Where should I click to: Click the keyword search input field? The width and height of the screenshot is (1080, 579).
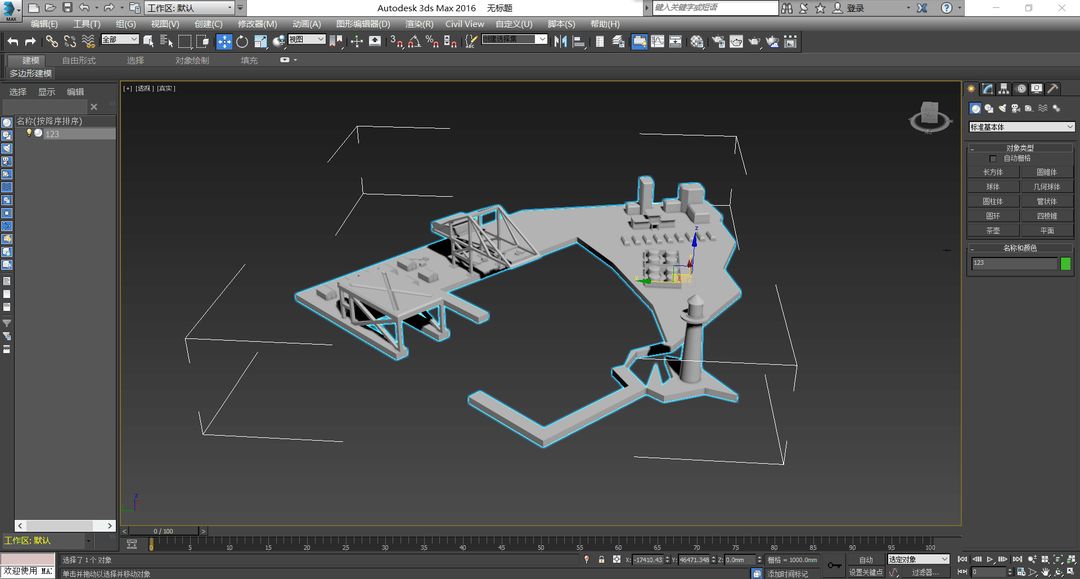[x=715, y=8]
